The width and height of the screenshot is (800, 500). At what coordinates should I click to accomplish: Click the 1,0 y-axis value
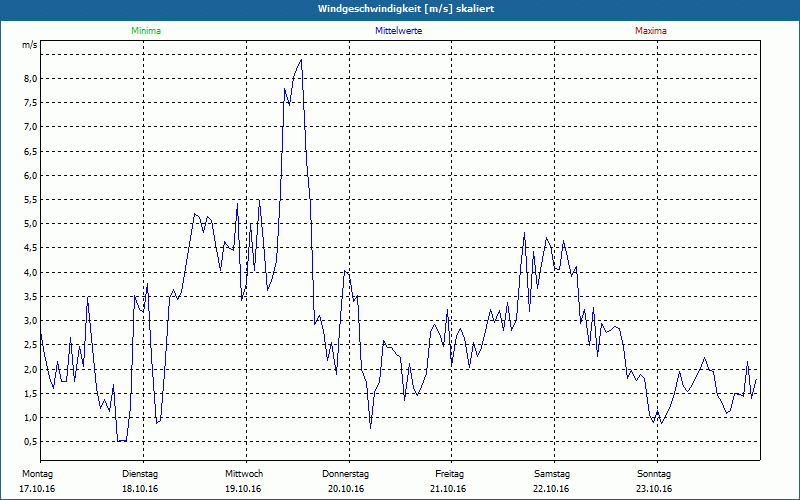(30, 418)
